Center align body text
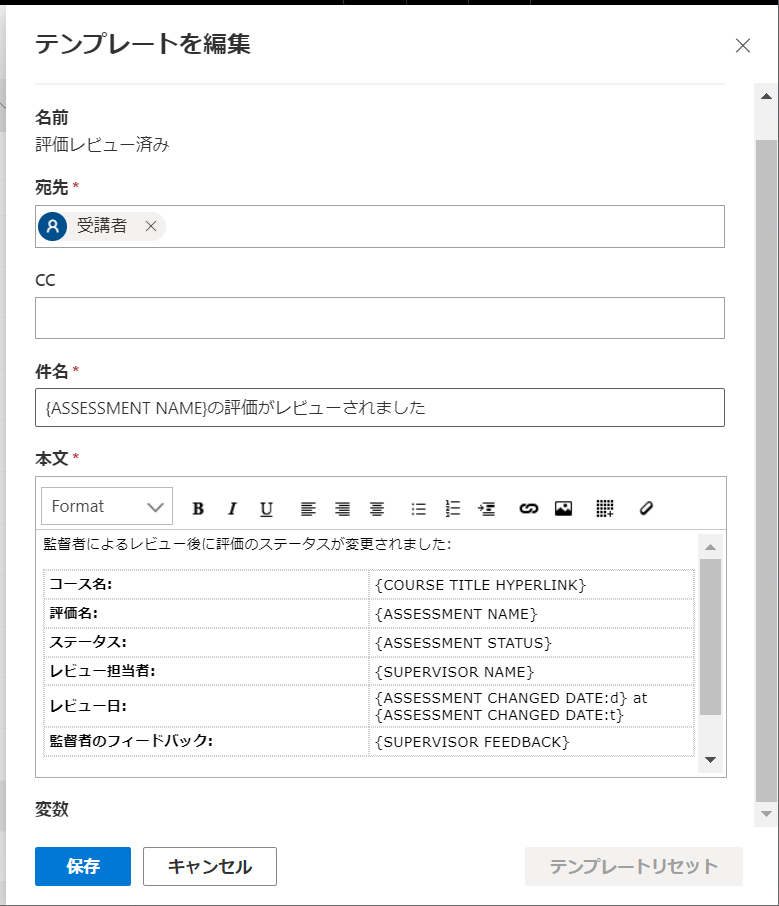779x906 pixels. (x=377, y=508)
